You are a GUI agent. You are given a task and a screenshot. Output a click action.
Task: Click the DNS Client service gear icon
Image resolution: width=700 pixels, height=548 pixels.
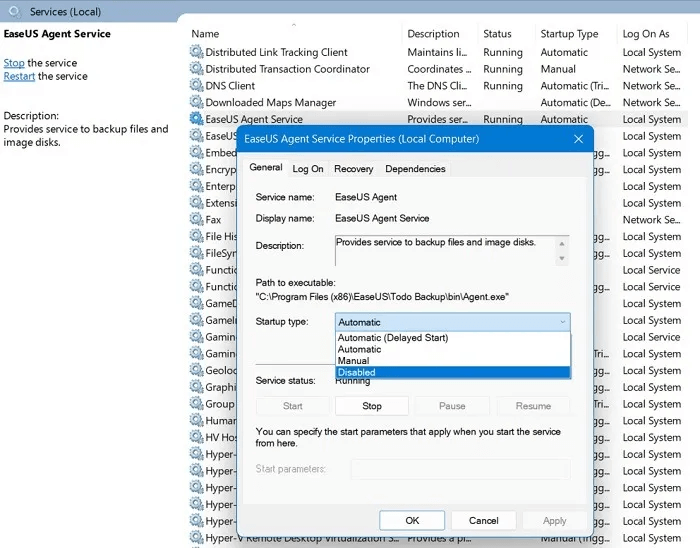coord(196,86)
